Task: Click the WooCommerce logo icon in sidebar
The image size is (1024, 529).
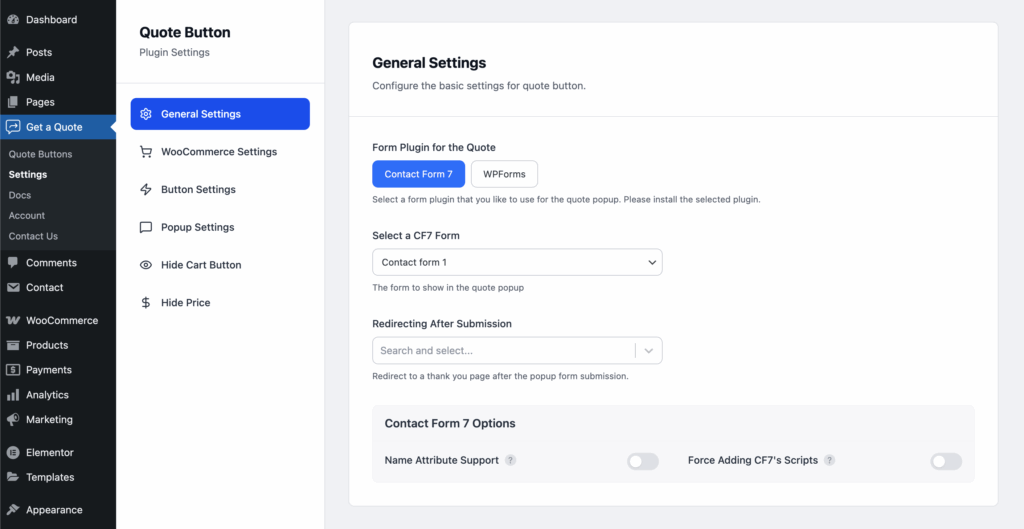Action: coord(13,321)
